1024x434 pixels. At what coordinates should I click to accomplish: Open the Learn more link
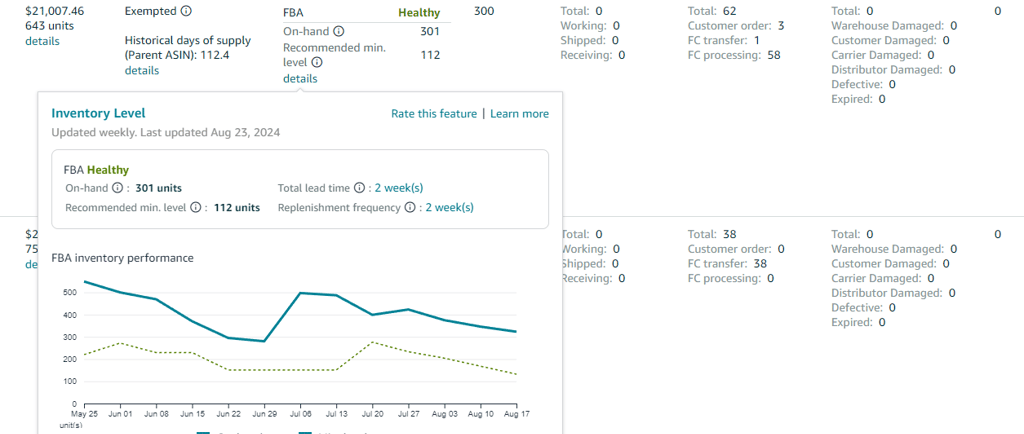tap(519, 114)
